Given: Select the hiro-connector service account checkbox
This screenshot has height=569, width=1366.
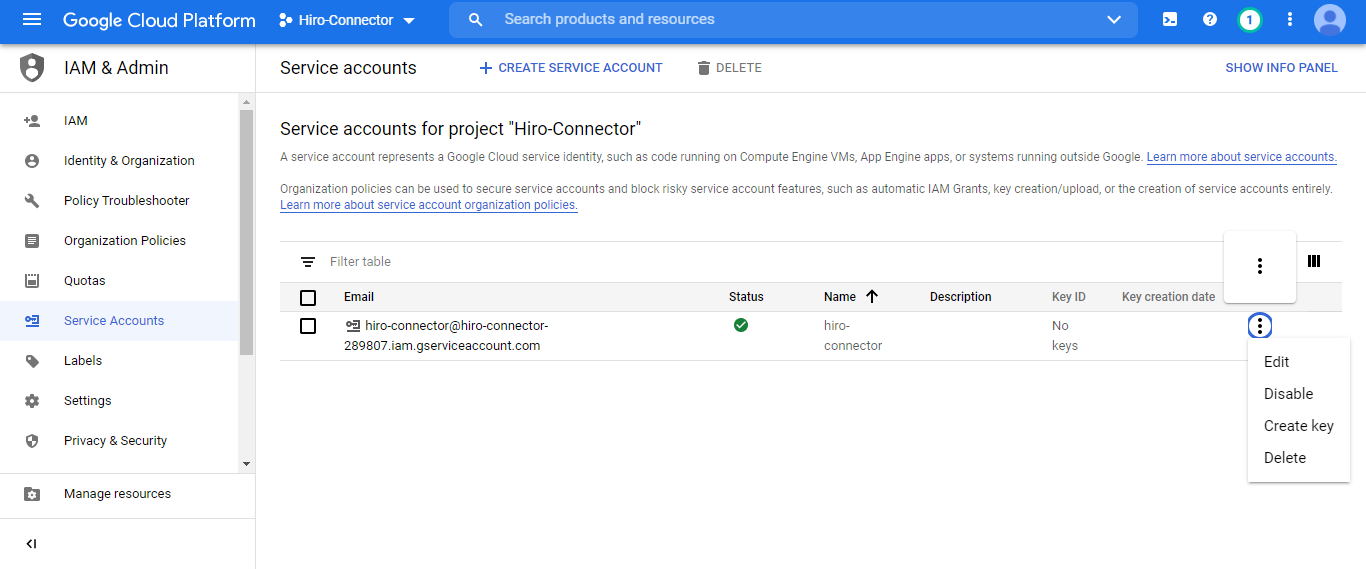Looking at the screenshot, I should 308,326.
